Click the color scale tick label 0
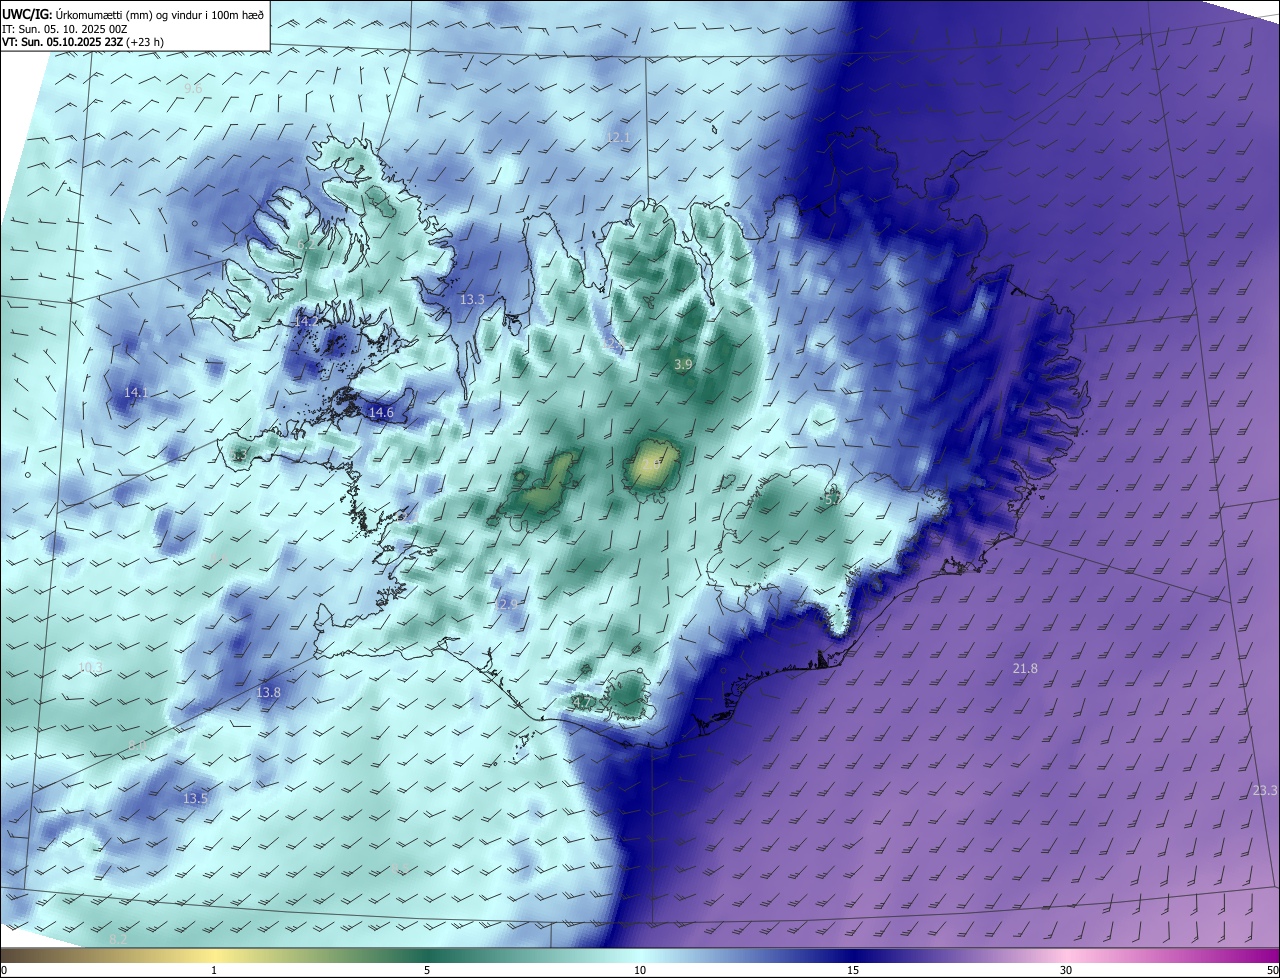 [4, 970]
